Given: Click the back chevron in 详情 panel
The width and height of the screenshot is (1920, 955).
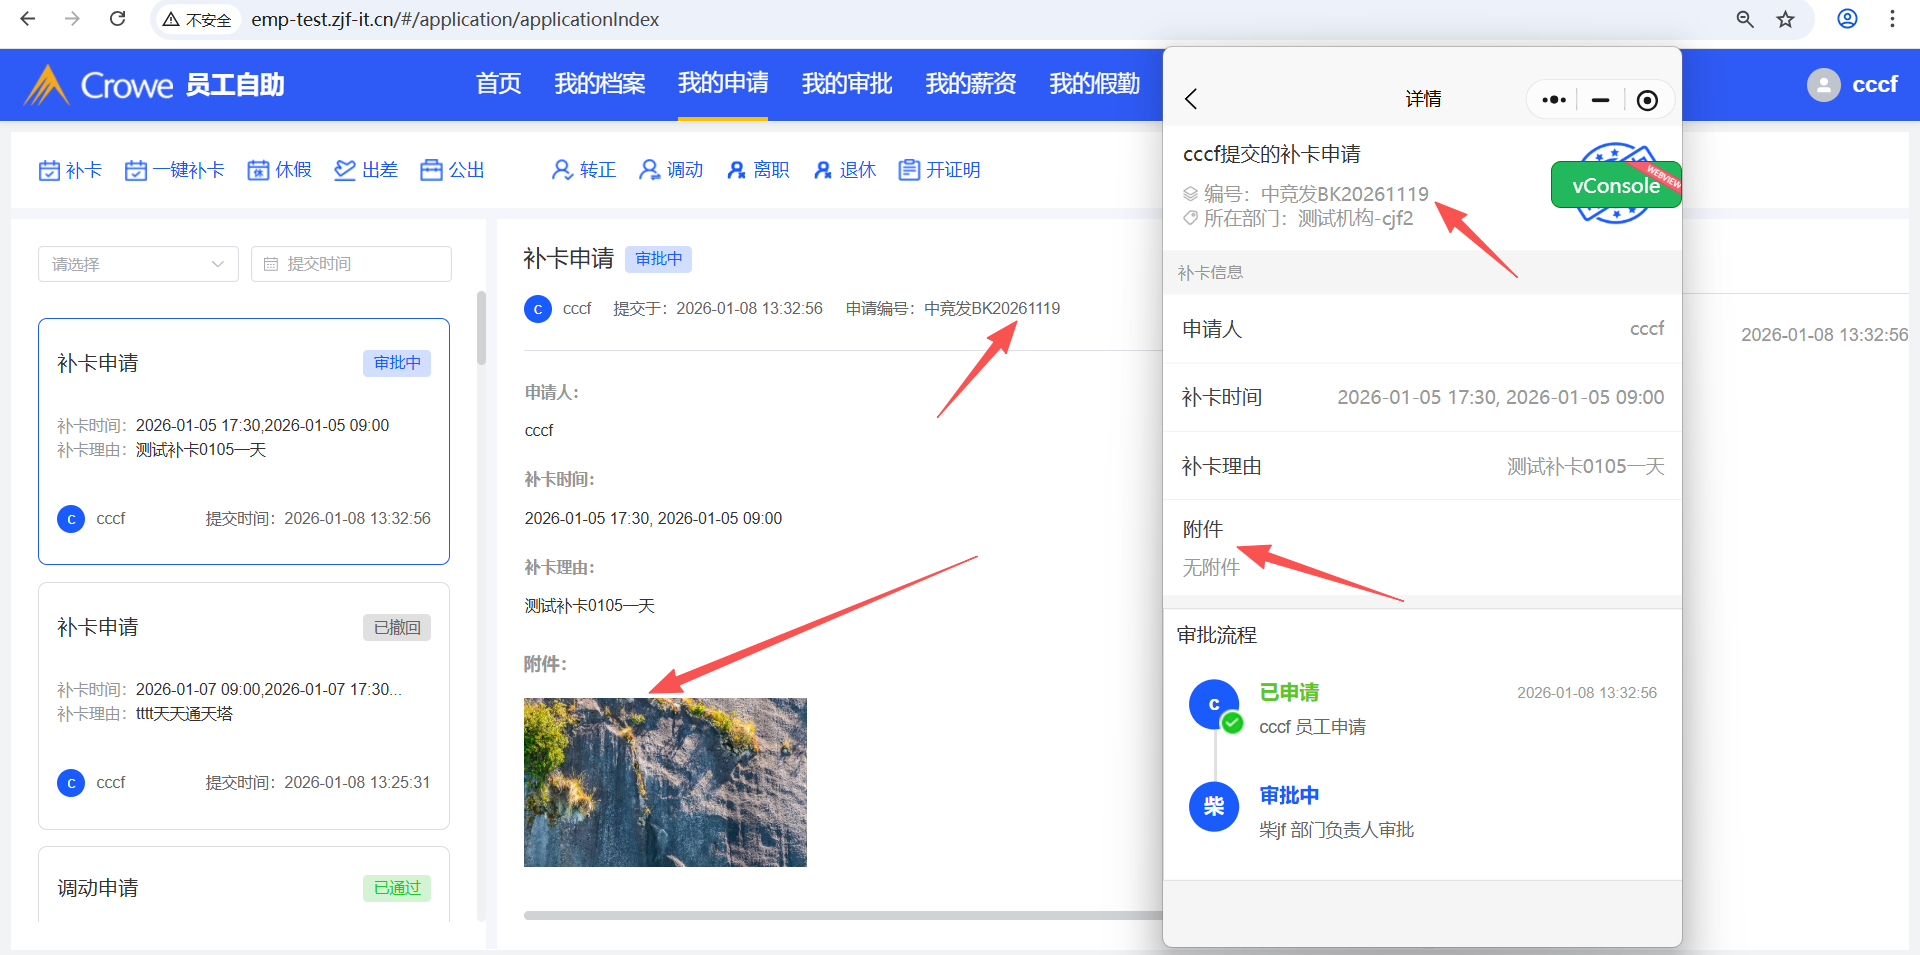Looking at the screenshot, I should (1191, 99).
